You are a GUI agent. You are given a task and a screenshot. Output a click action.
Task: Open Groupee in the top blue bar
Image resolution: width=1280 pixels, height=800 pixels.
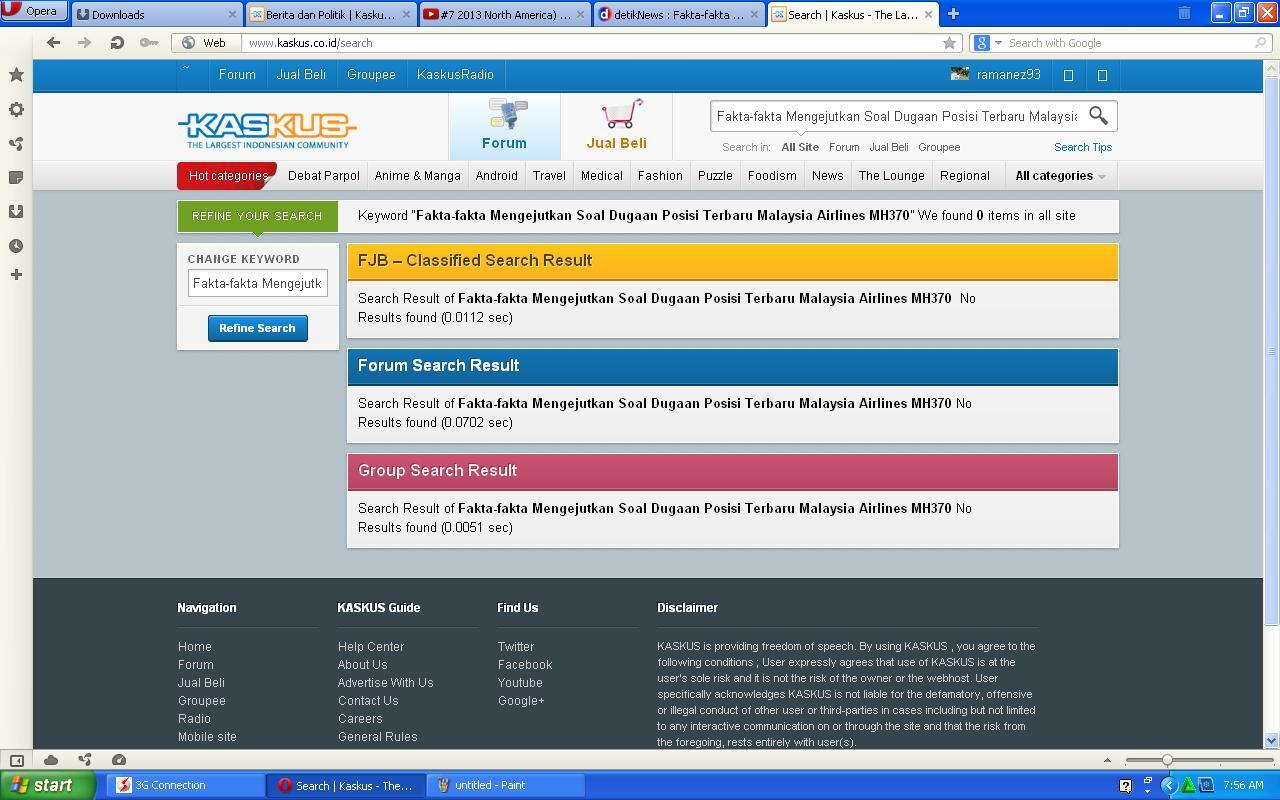371,75
